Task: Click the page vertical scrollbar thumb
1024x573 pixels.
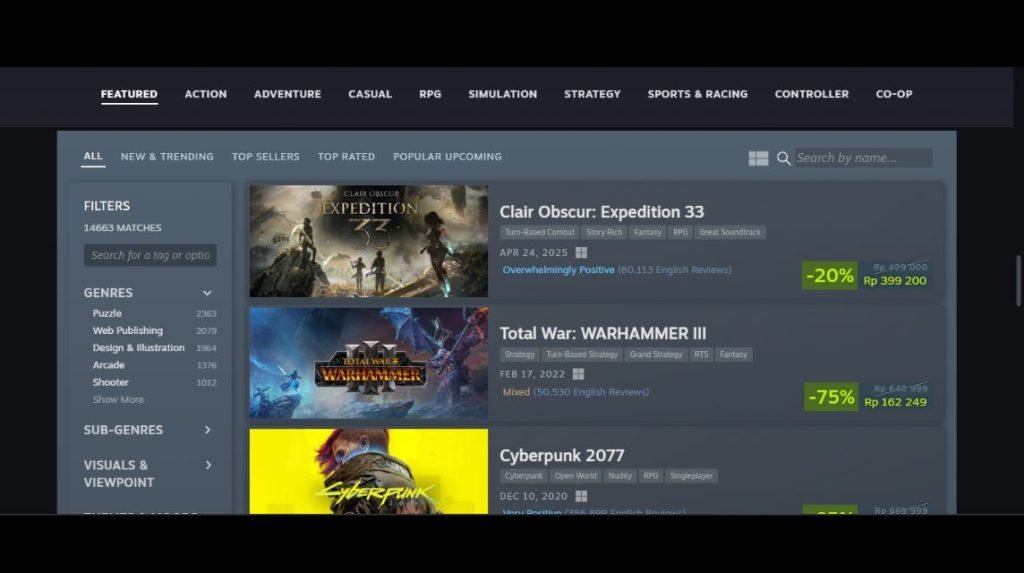Action: pyautogui.click(x=1018, y=280)
